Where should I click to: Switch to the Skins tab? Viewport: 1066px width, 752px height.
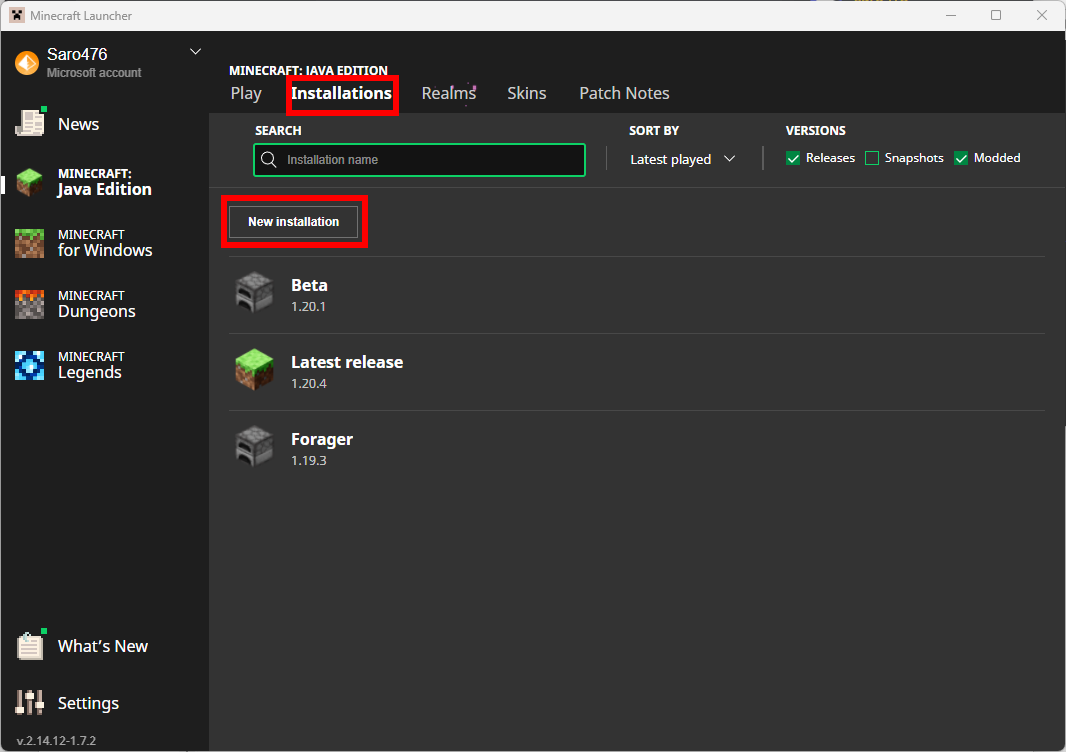(x=527, y=93)
